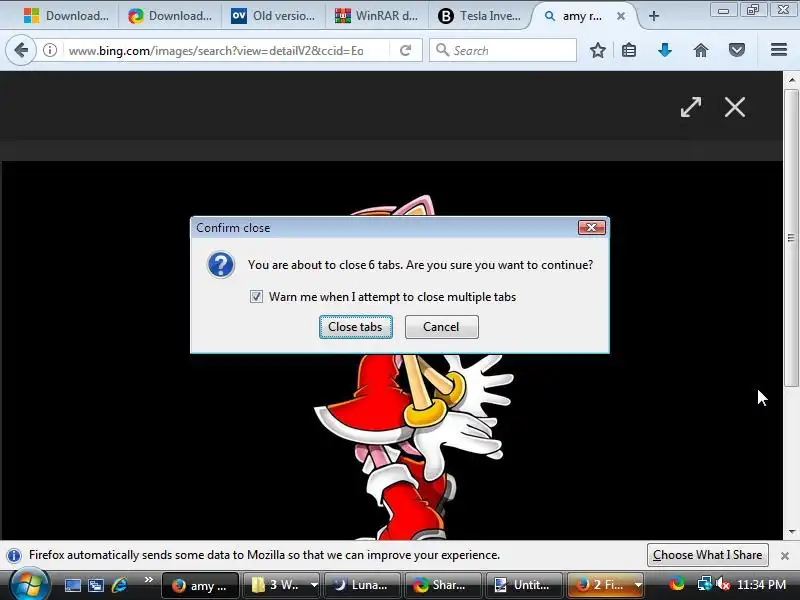800x600 pixels.
Task: Click Show Desktop quick launch icon
Action: (x=72, y=585)
